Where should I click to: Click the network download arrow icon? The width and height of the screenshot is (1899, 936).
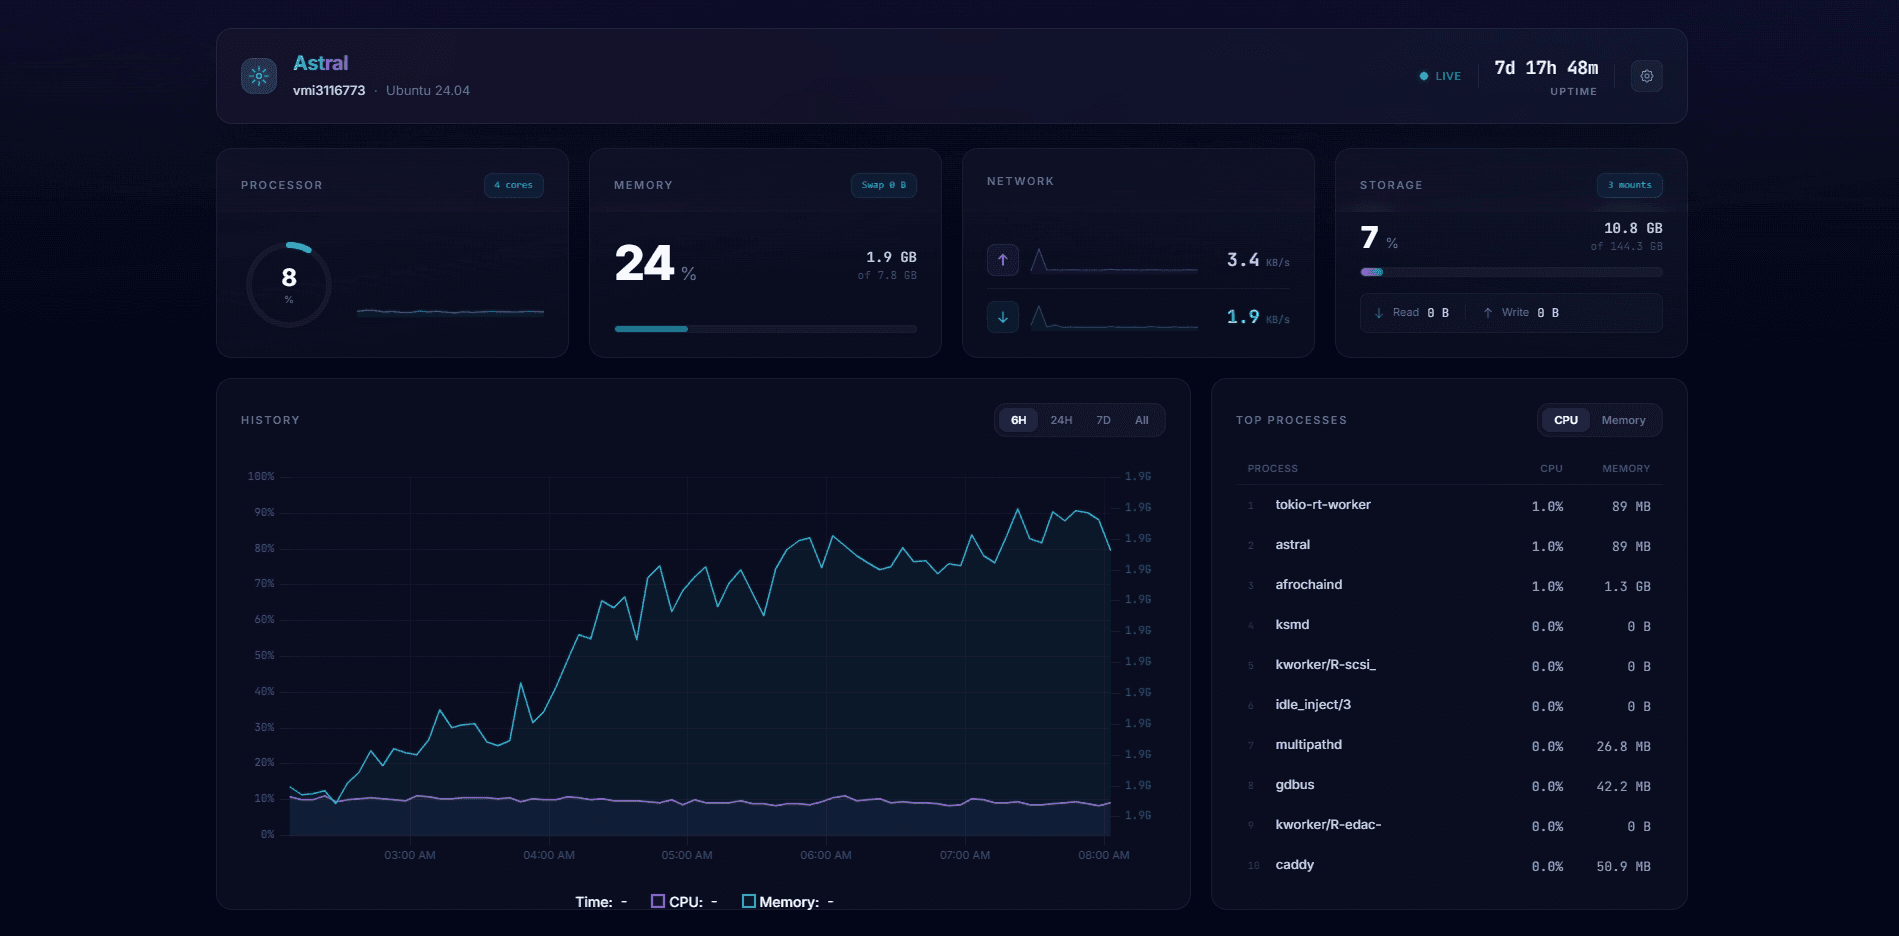[1002, 317]
